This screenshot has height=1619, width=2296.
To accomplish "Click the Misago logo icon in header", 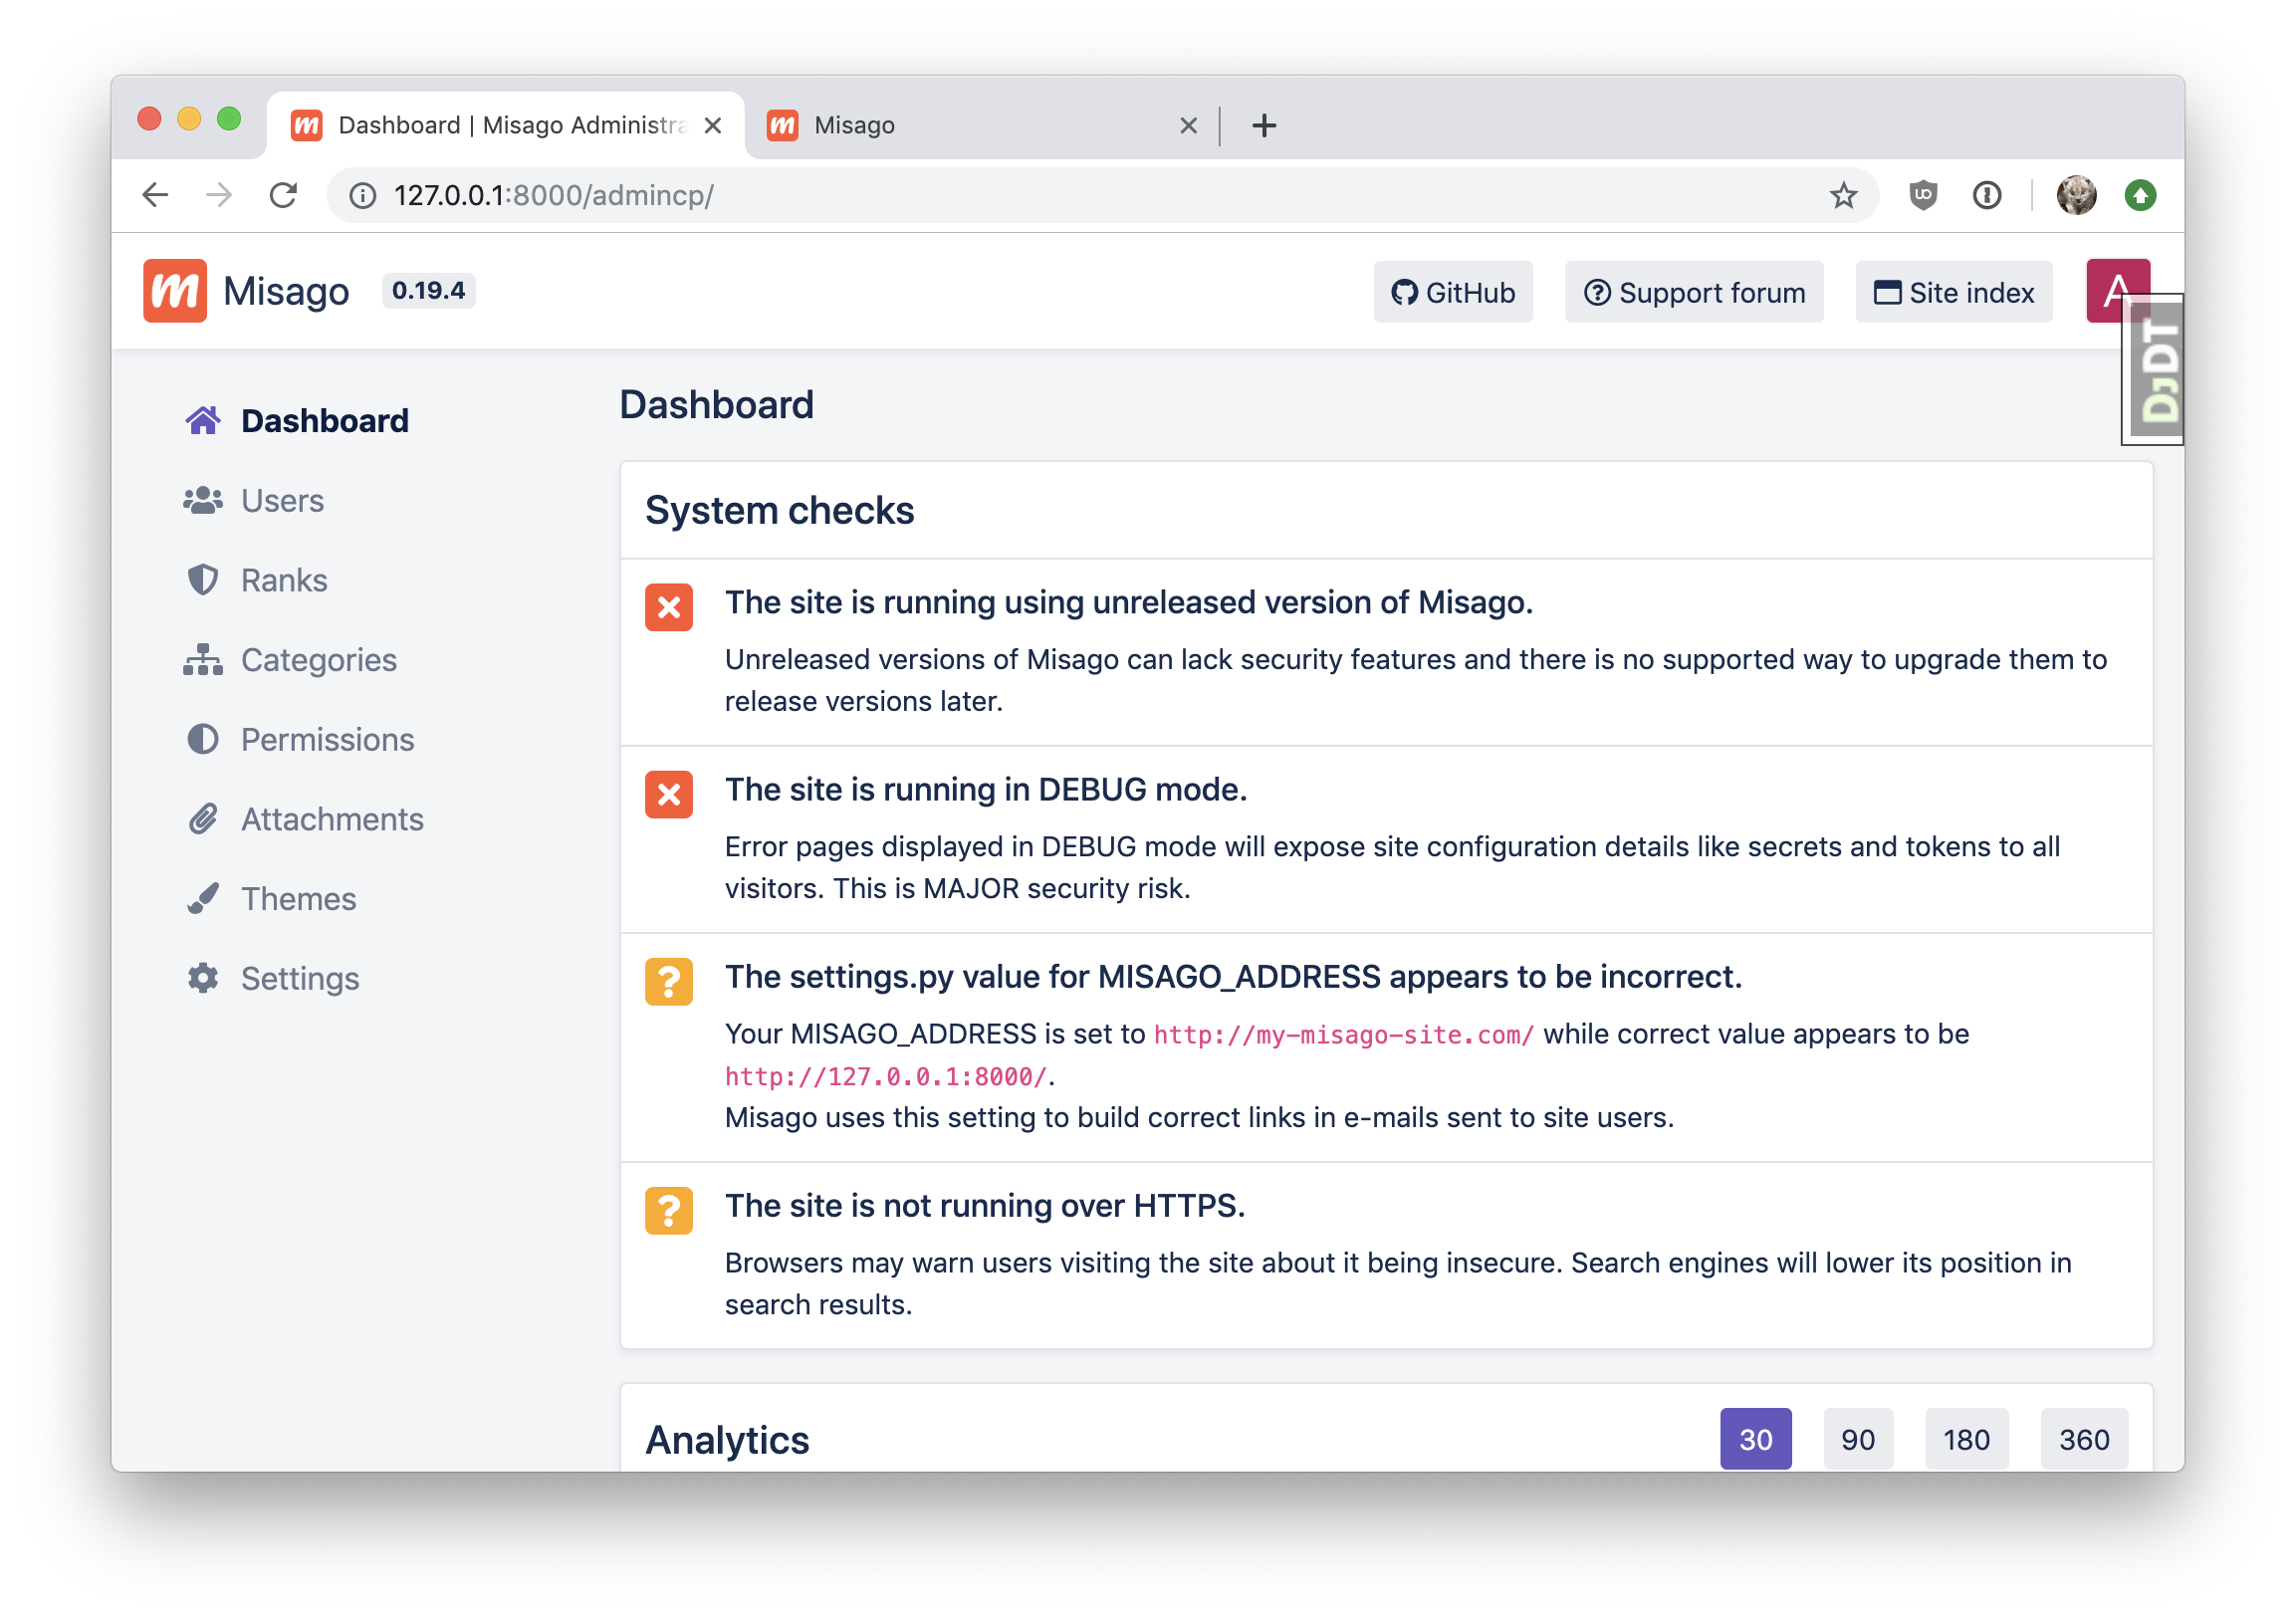I will tap(175, 291).
